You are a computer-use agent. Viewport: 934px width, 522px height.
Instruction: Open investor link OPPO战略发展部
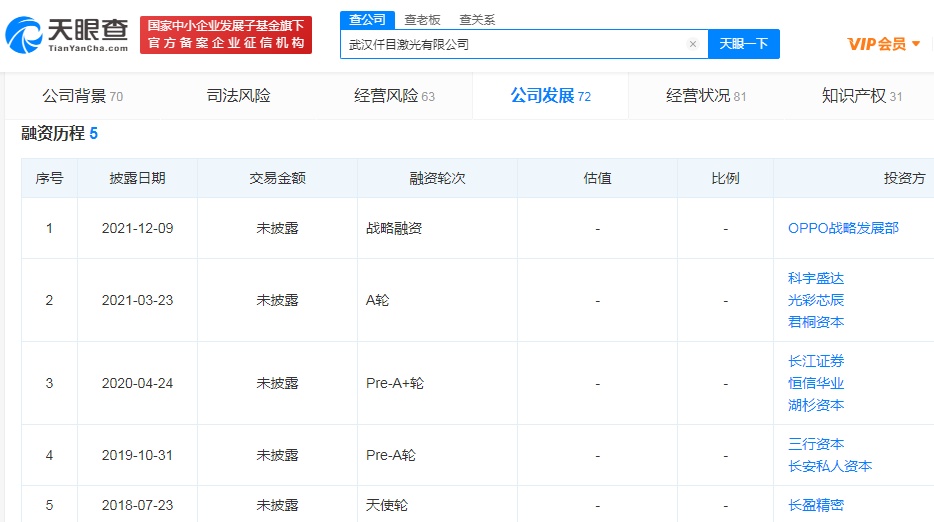pyautogui.click(x=843, y=228)
